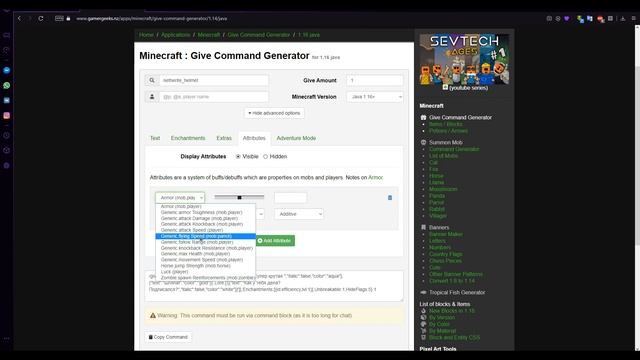Open the Villager mob link
640x360 pixels.
[438, 216]
